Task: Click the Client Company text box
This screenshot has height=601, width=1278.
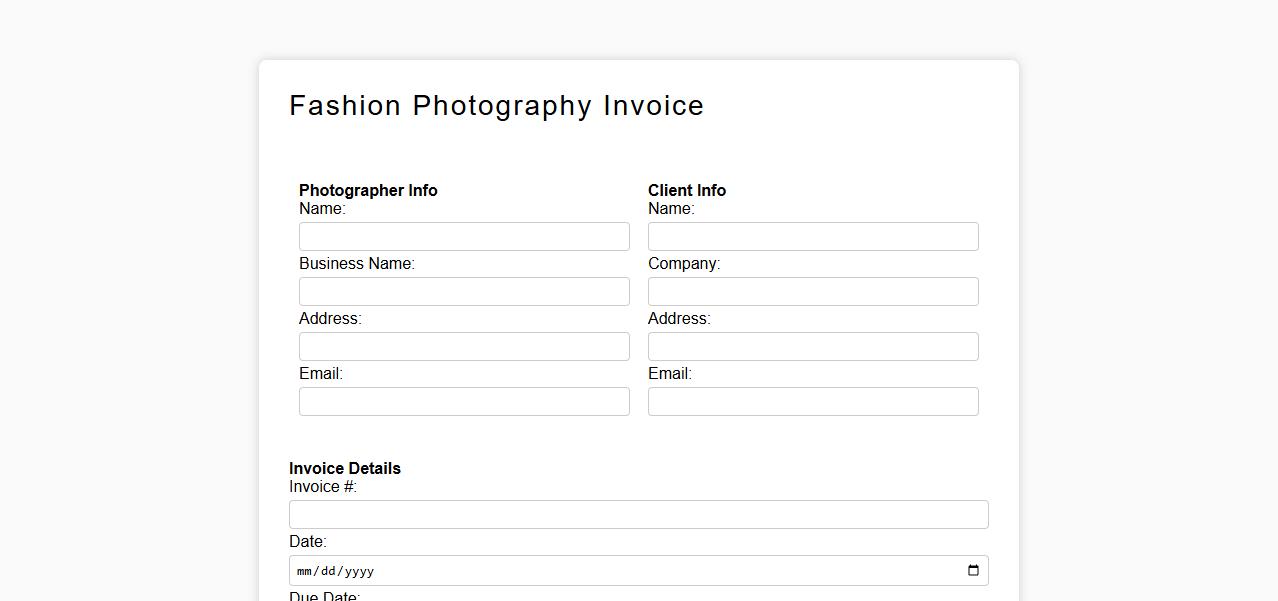Action: [x=813, y=292]
